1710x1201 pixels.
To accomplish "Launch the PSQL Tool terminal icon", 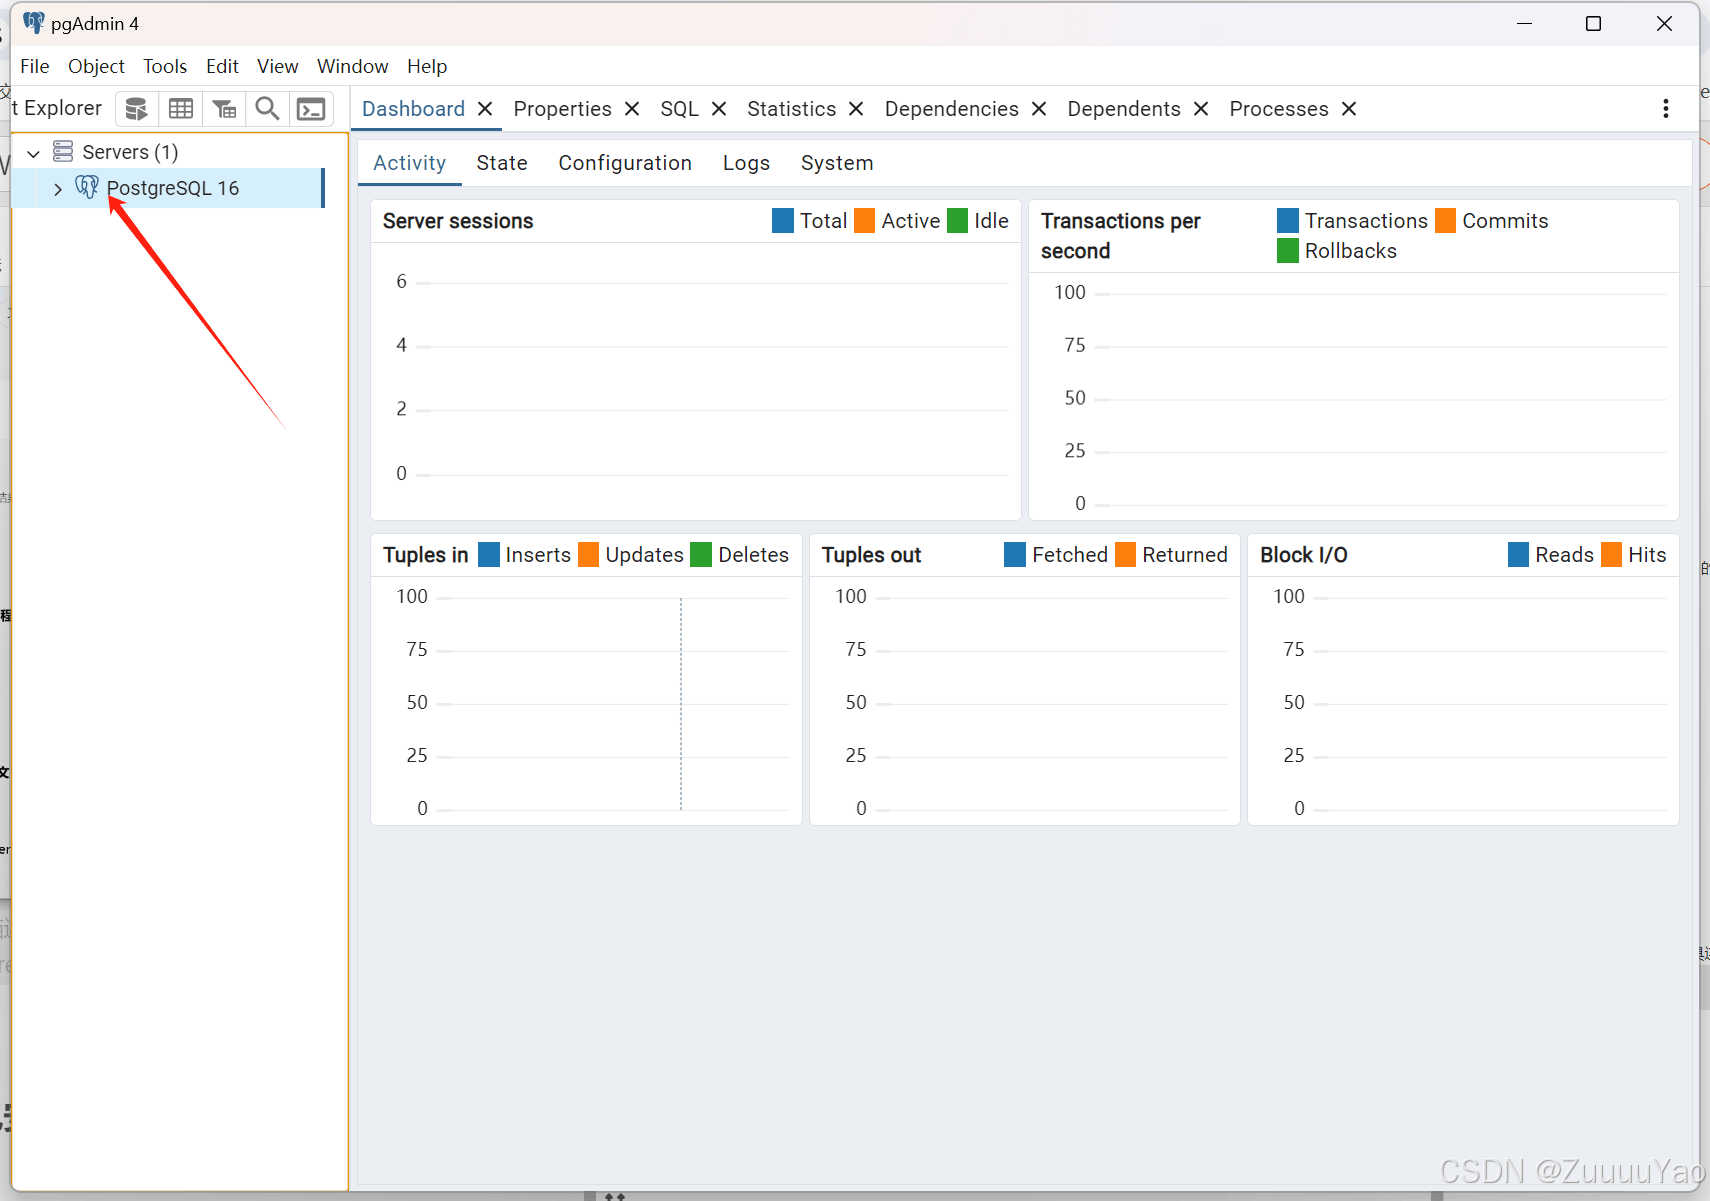I will [x=311, y=109].
